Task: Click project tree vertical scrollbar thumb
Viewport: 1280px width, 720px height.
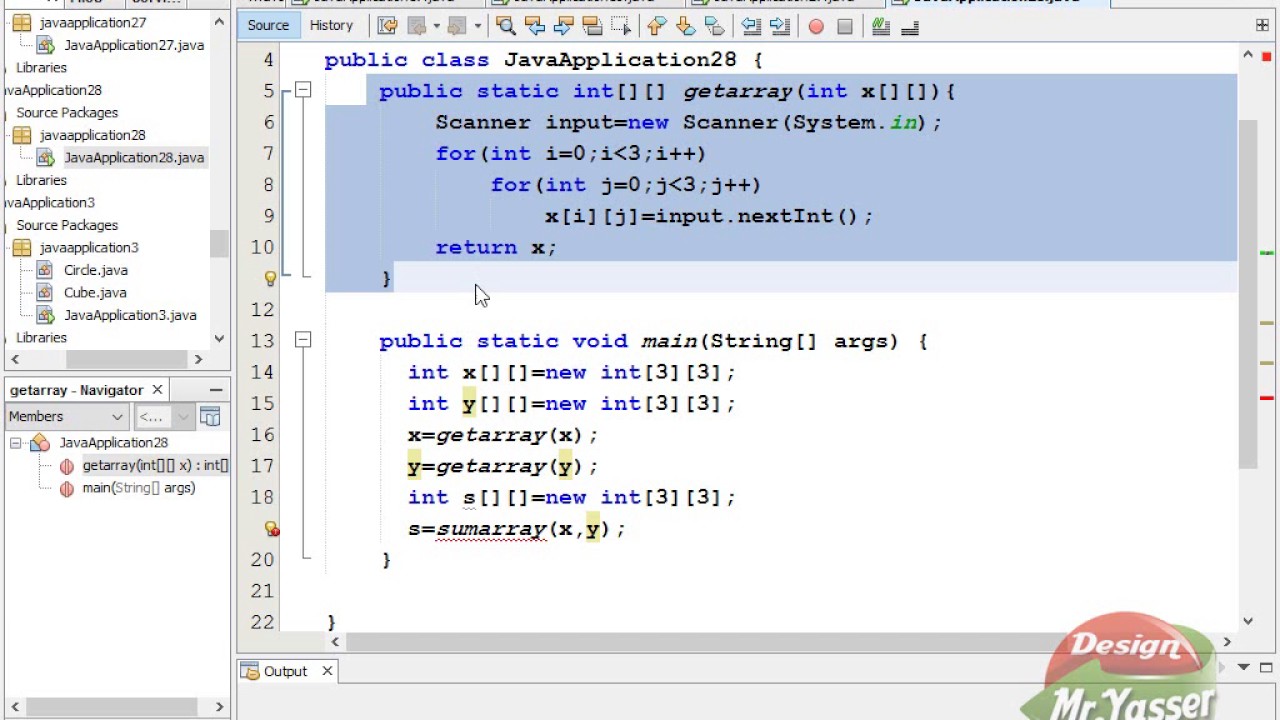Action: coord(219,243)
